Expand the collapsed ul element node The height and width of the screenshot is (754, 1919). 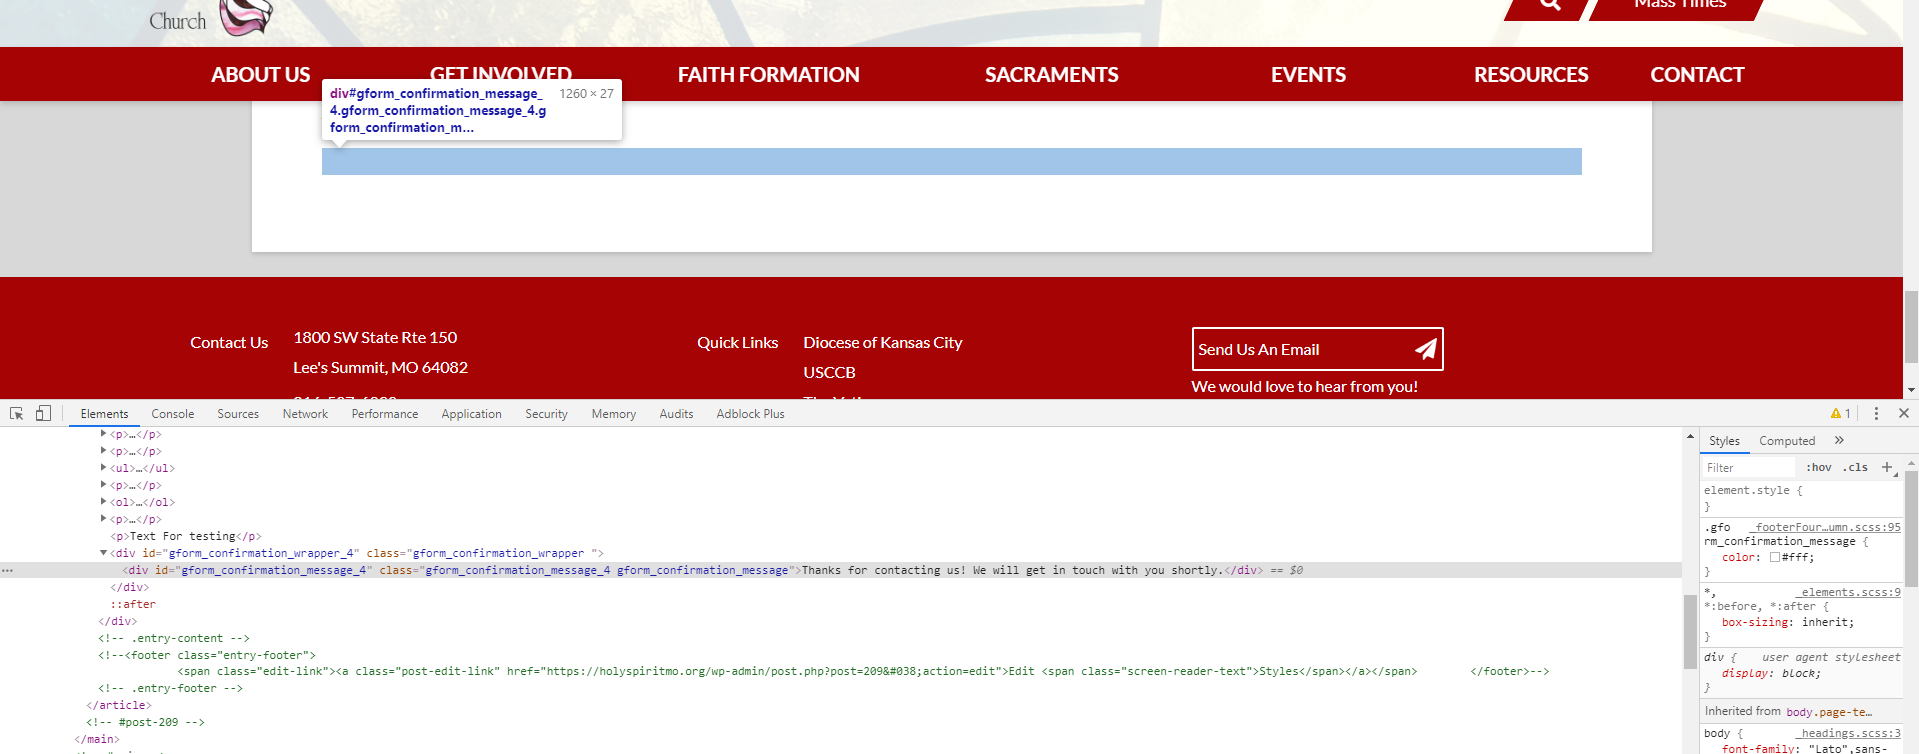point(103,467)
